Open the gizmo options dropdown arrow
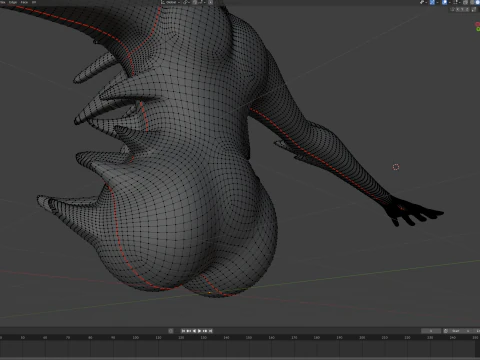This screenshot has width=480, height=360. click(437, 2)
